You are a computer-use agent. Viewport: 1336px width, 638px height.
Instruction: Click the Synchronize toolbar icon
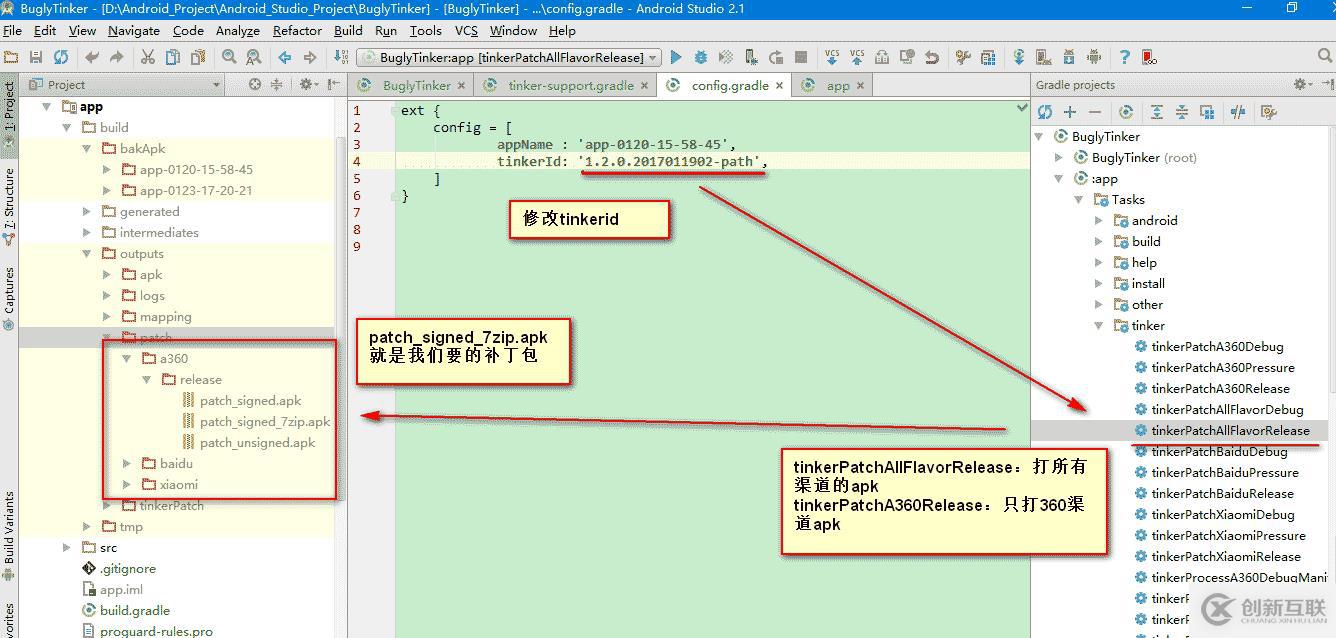click(61, 57)
